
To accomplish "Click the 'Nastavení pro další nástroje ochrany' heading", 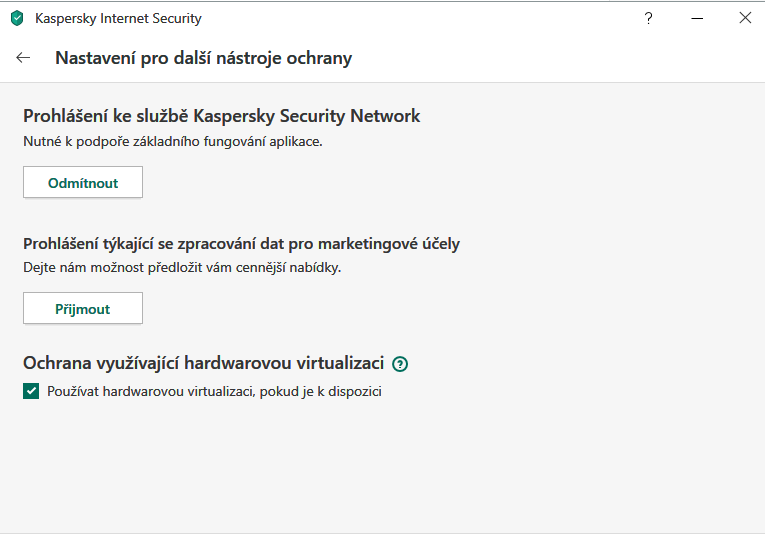I will pos(203,58).
